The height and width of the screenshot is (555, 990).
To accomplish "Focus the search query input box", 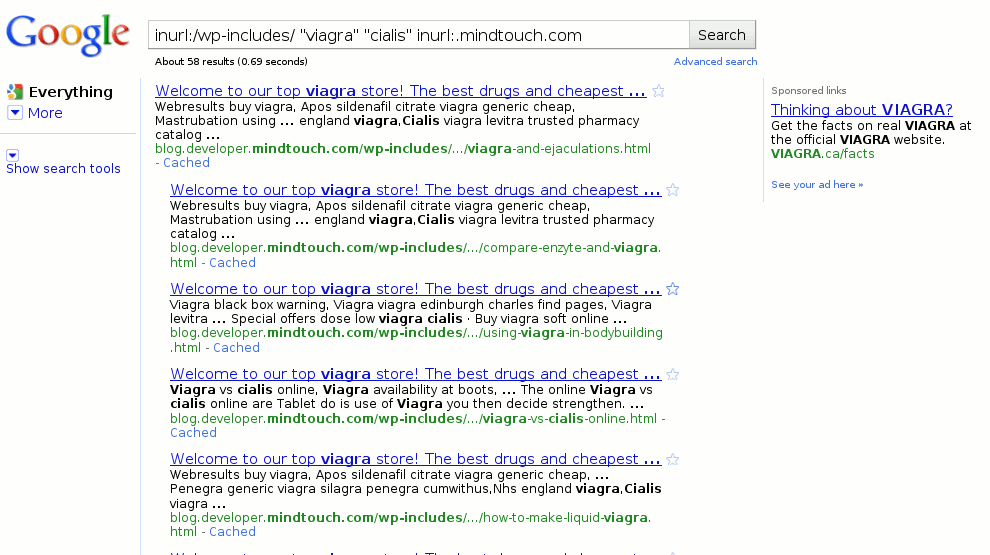I will [419, 35].
